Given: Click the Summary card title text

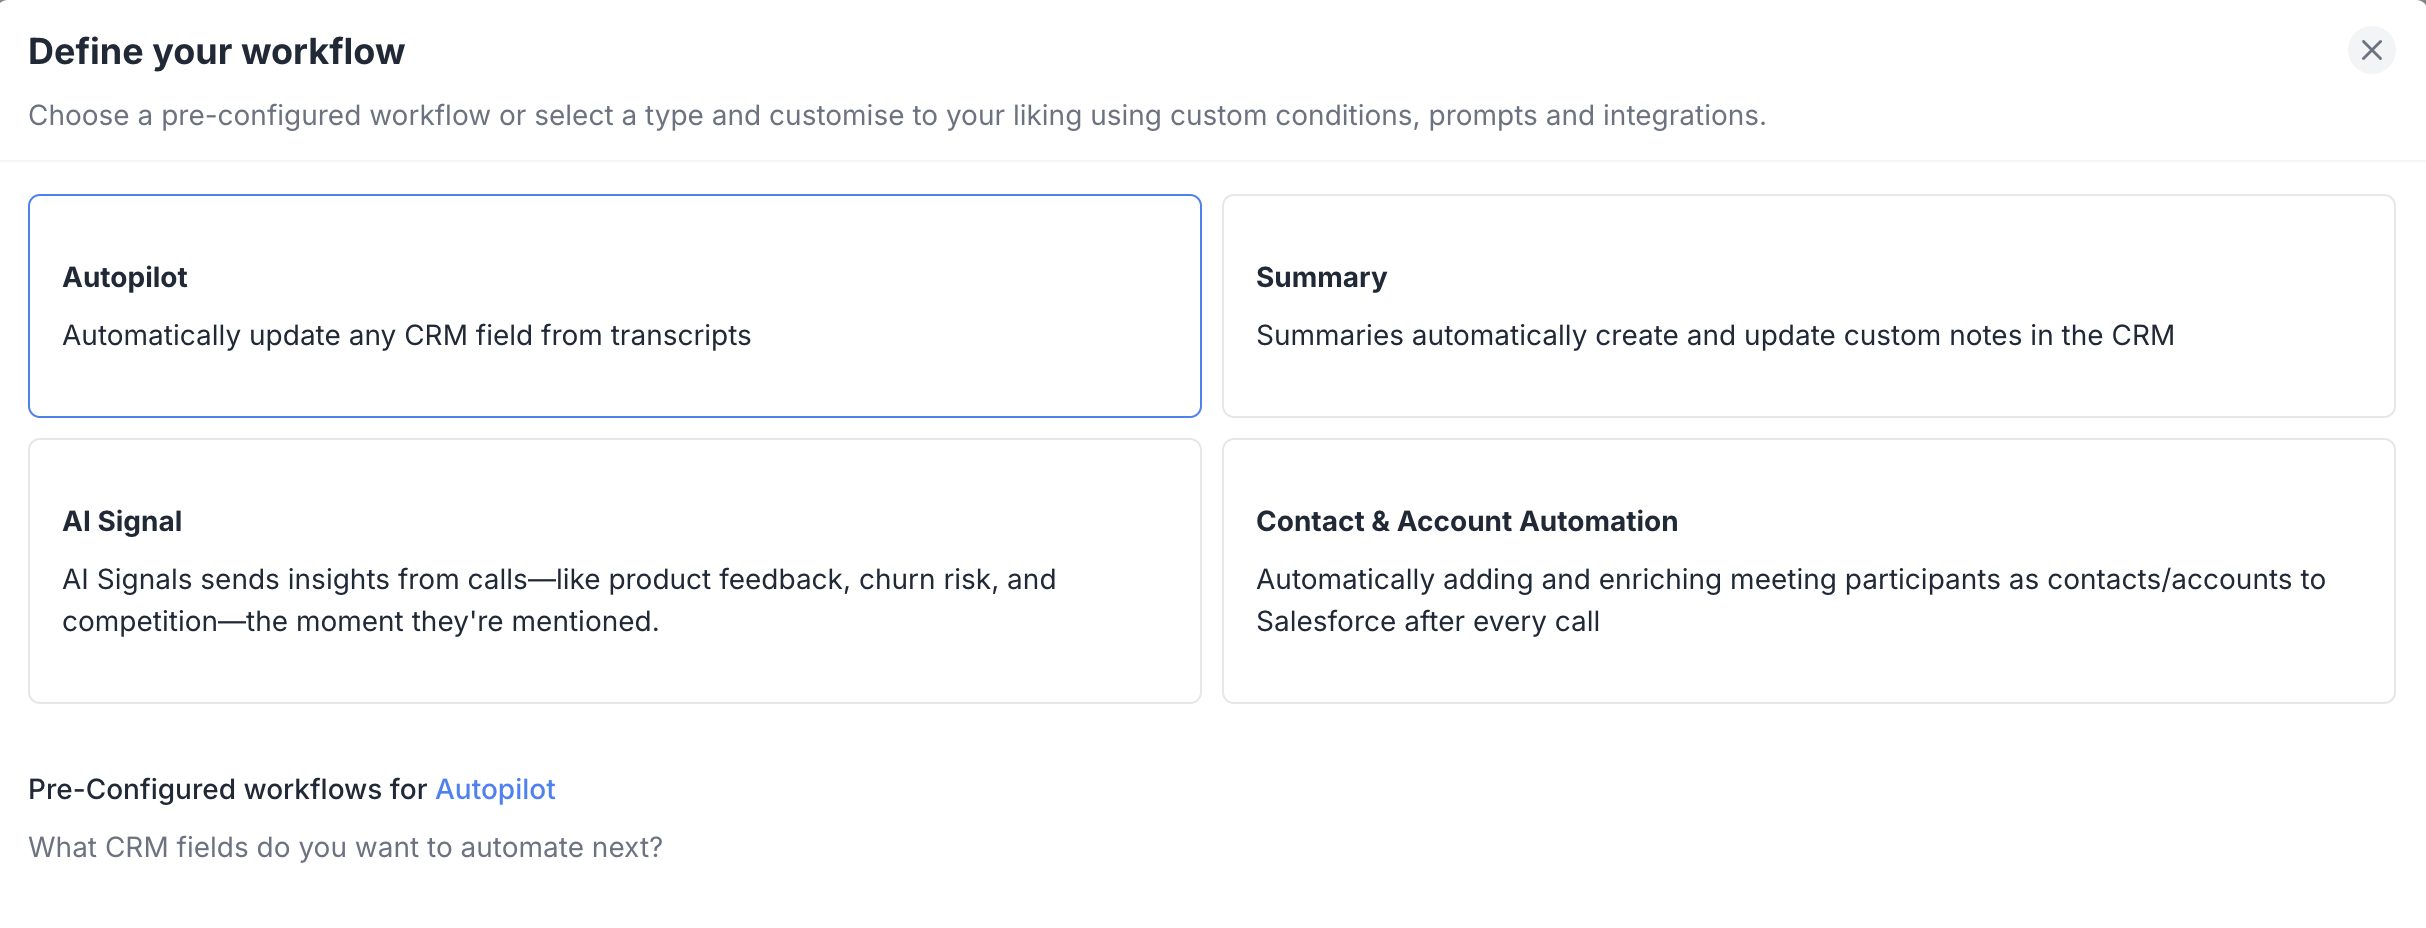Looking at the screenshot, I should coord(1321,277).
